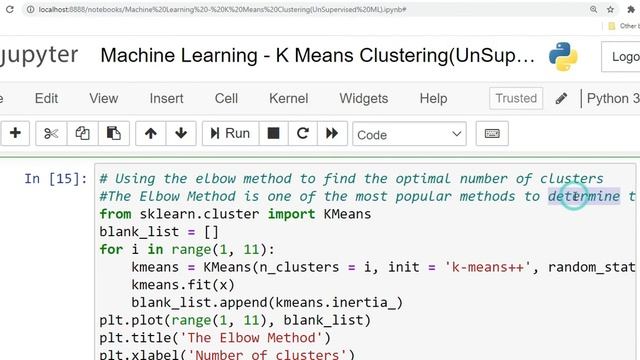Screen dimensions: 640x360
Task: Click 'KMeans' in the import line
Action: click(347, 214)
